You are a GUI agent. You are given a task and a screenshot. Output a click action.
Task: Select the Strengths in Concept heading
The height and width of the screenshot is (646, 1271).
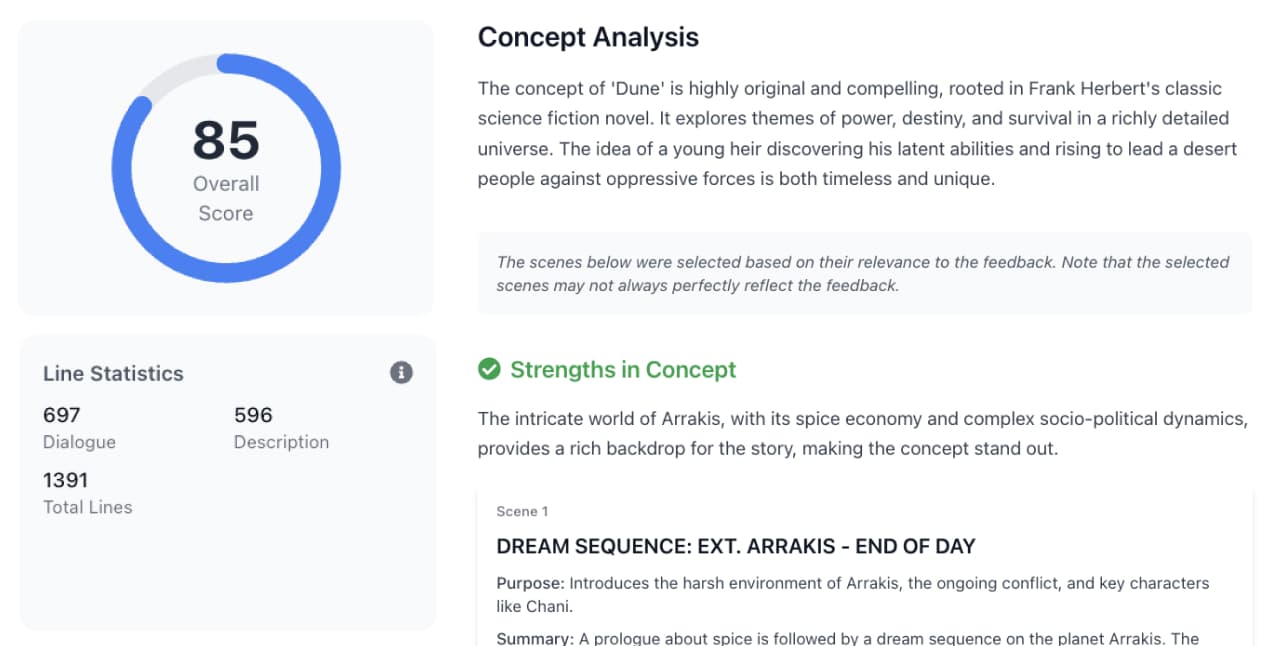pos(623,370)
